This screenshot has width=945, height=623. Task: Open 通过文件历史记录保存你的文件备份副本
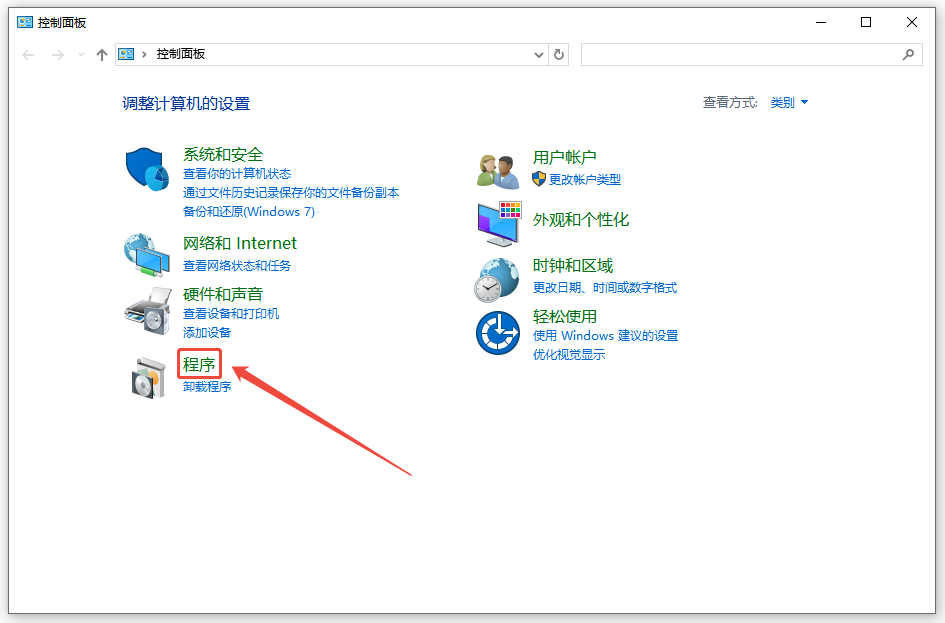[291, 193]
